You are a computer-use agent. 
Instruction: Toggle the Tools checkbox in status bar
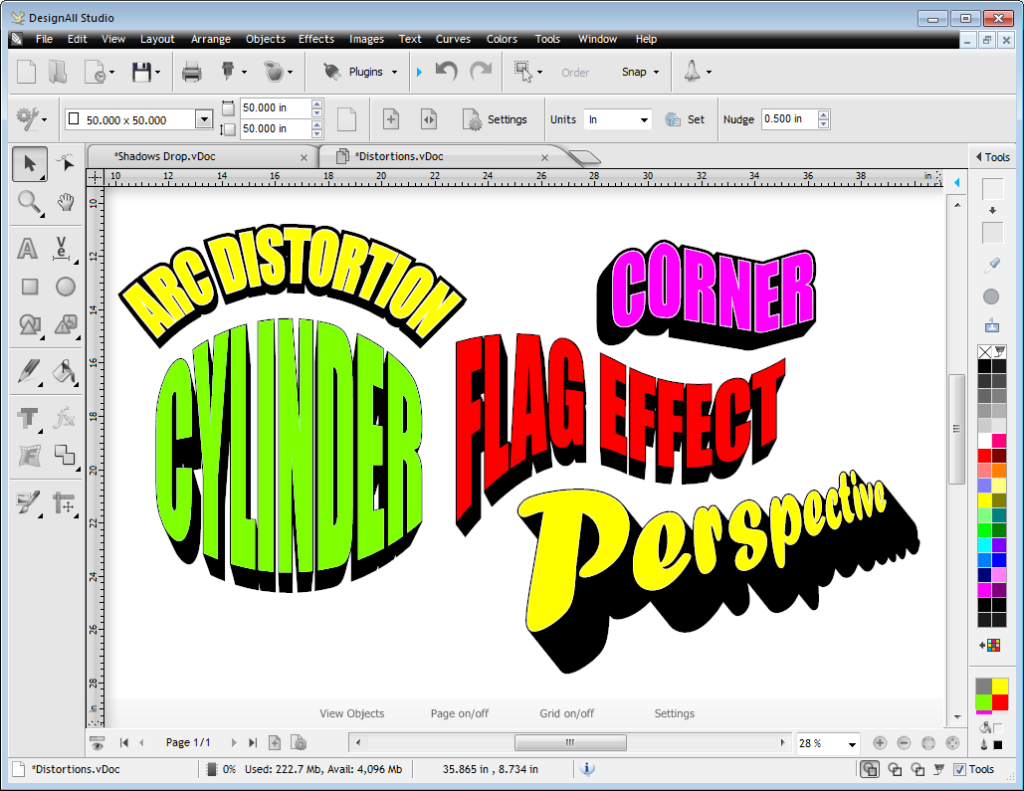pyautogui.click(x=959, y=769)
